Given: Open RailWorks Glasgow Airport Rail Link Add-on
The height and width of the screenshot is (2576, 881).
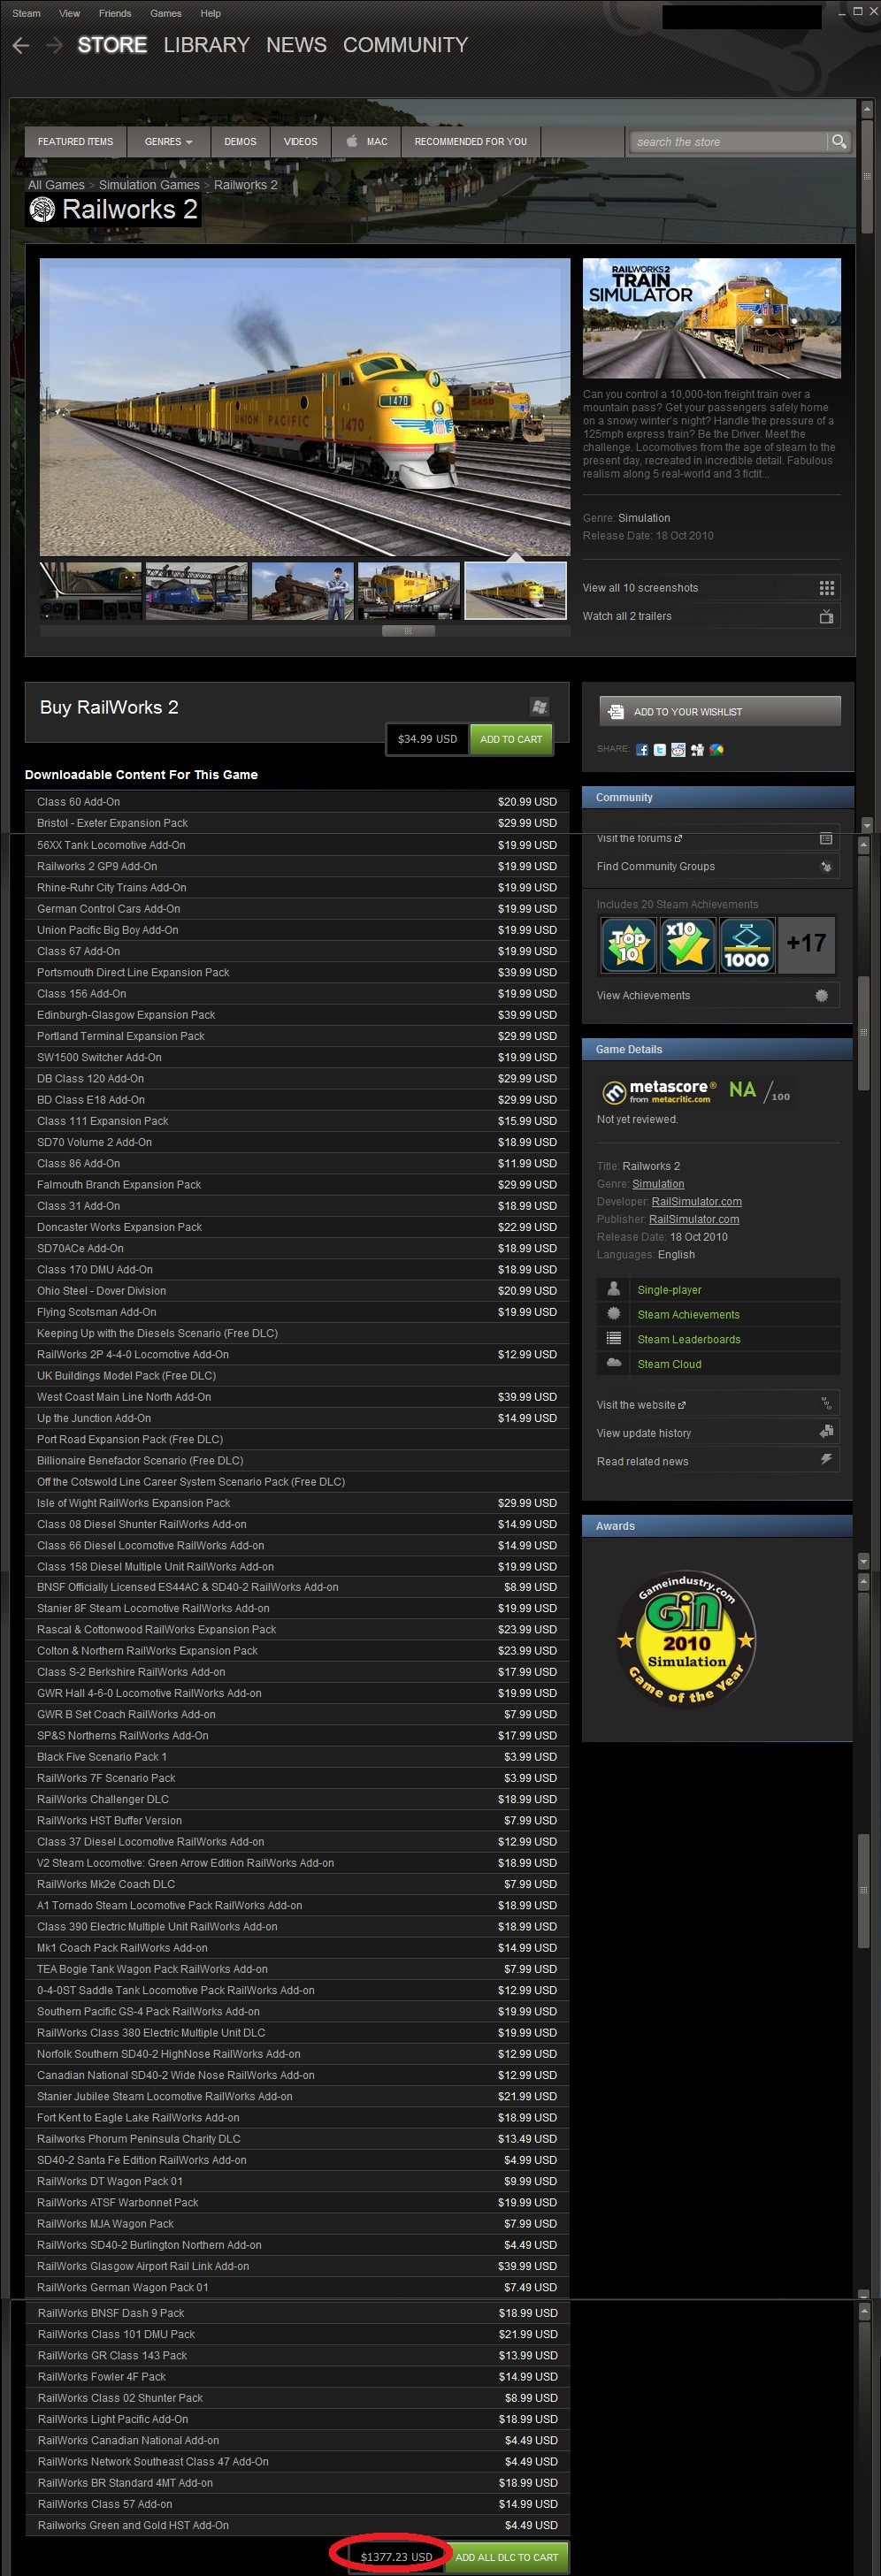Looking at the screenshot, I should coord(297,2266).
